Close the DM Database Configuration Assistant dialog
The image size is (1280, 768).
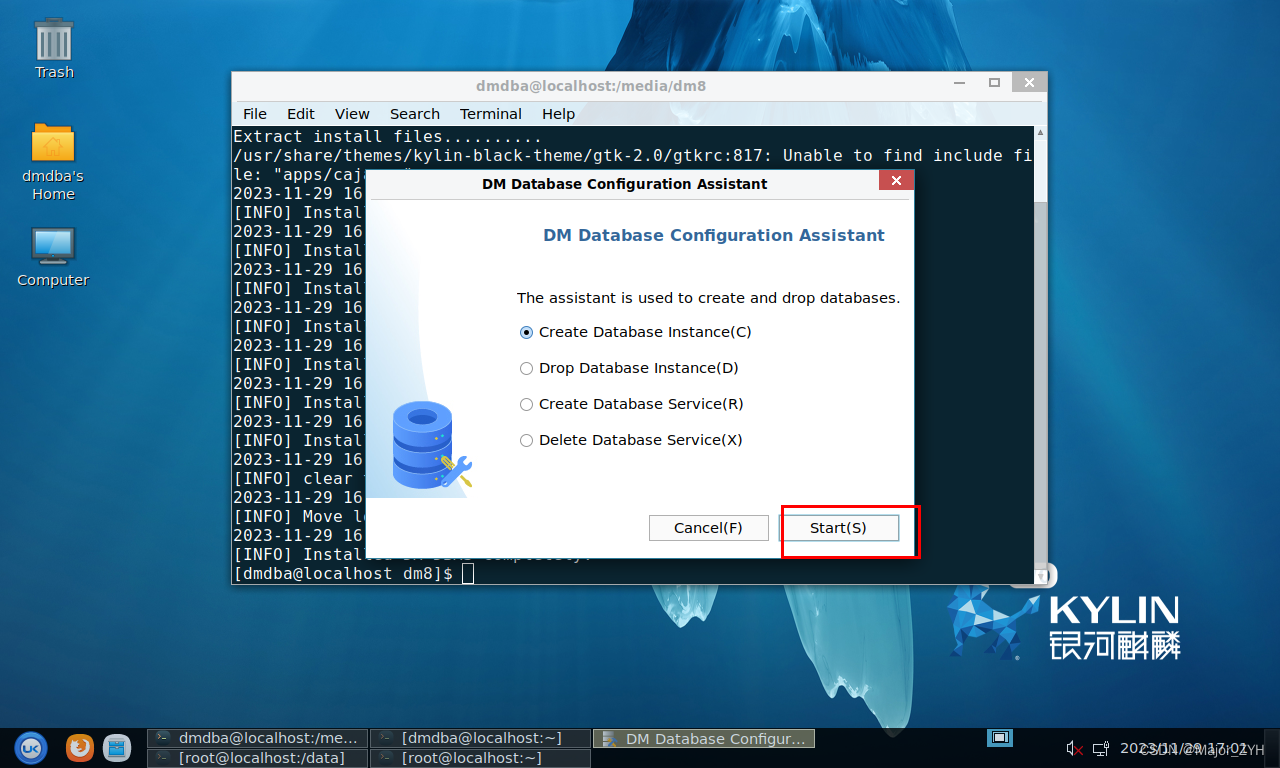coord(896,181)
